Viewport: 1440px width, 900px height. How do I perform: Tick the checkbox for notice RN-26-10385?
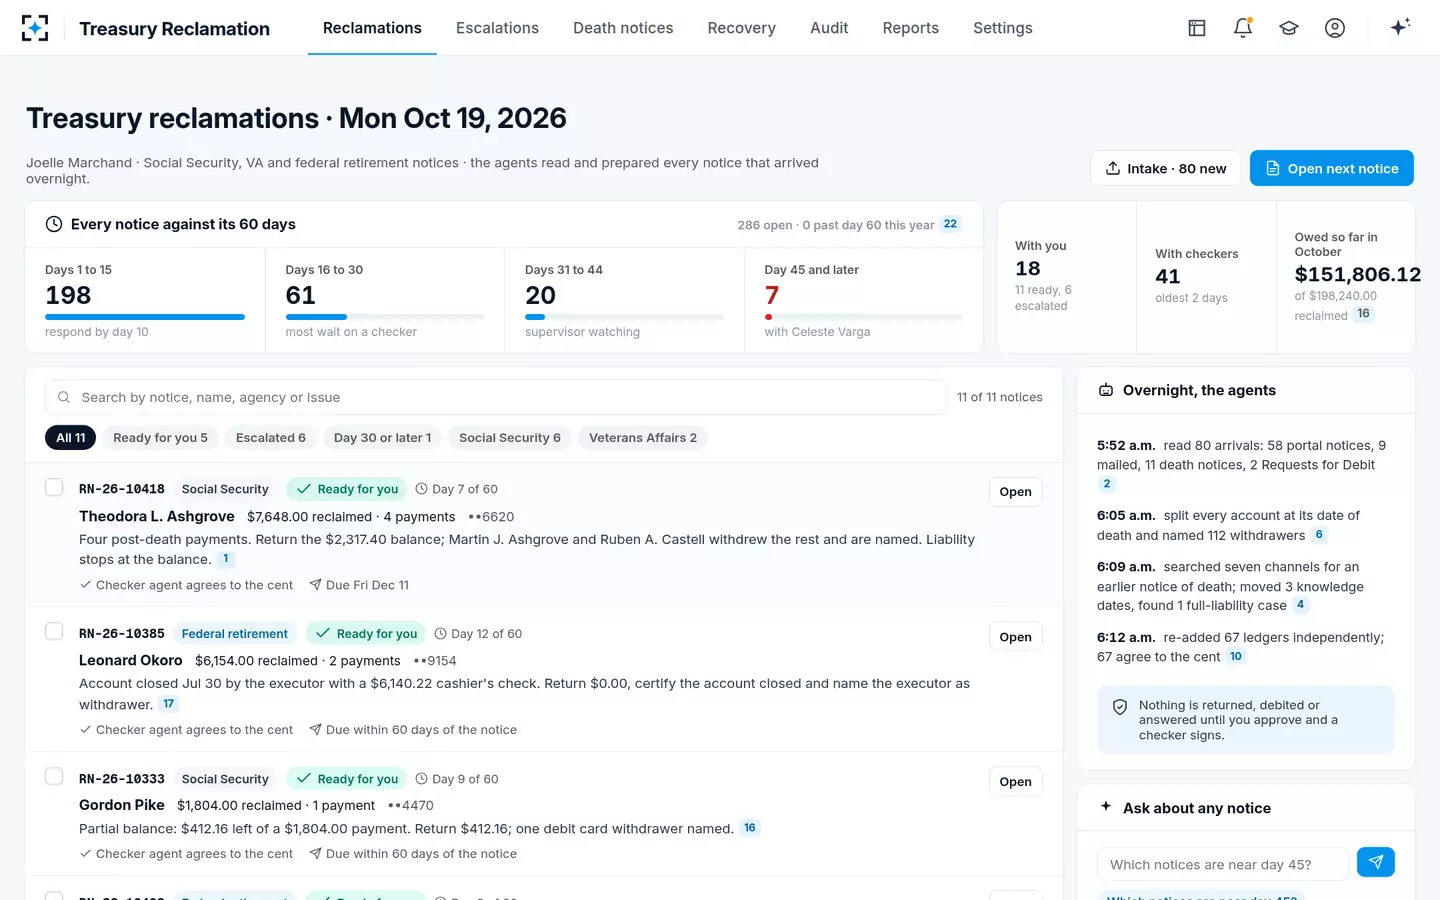click(x=54, y=632)
